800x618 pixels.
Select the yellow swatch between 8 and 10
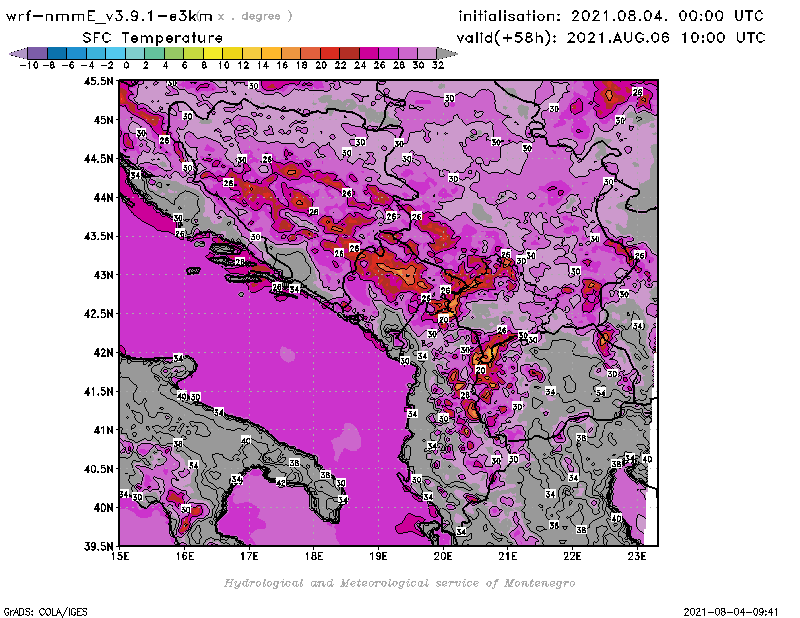213,53
